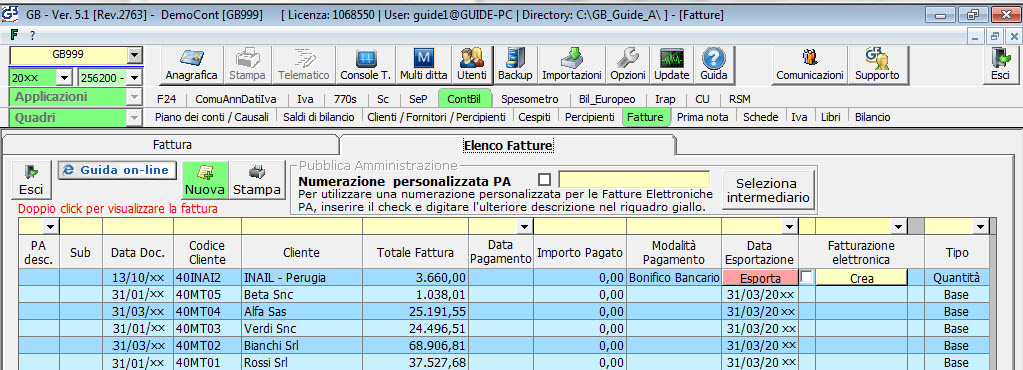Open the Bil_Europeo application tab

tap(606, 99)
